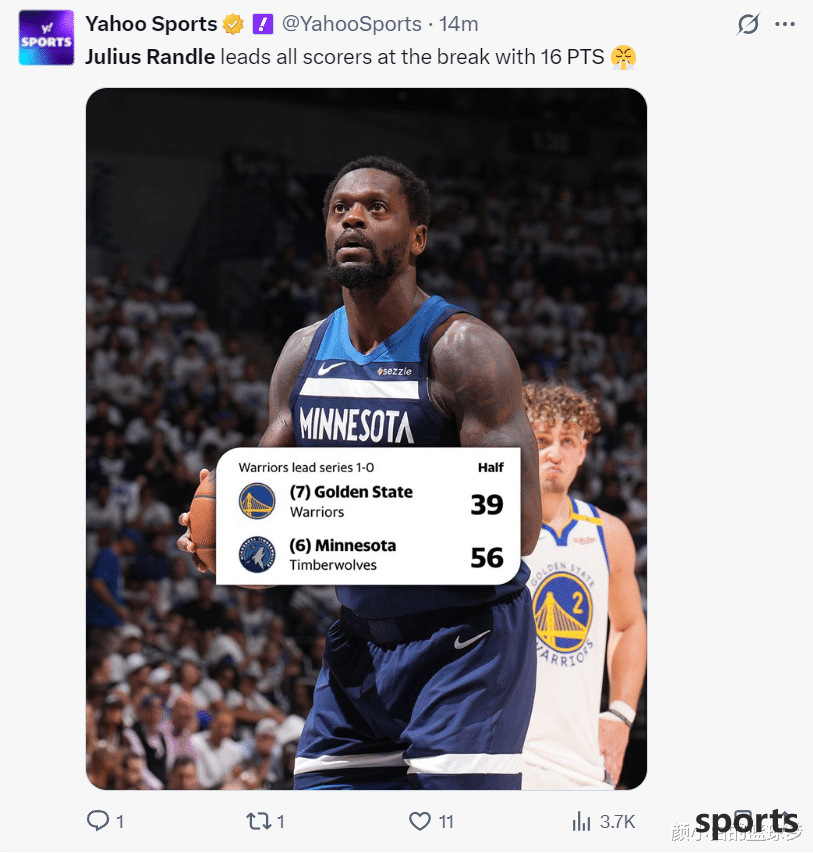Repost the tweet using retweet arrows
813x853 pixels.
pyautogui.click(x=258, y=821)
